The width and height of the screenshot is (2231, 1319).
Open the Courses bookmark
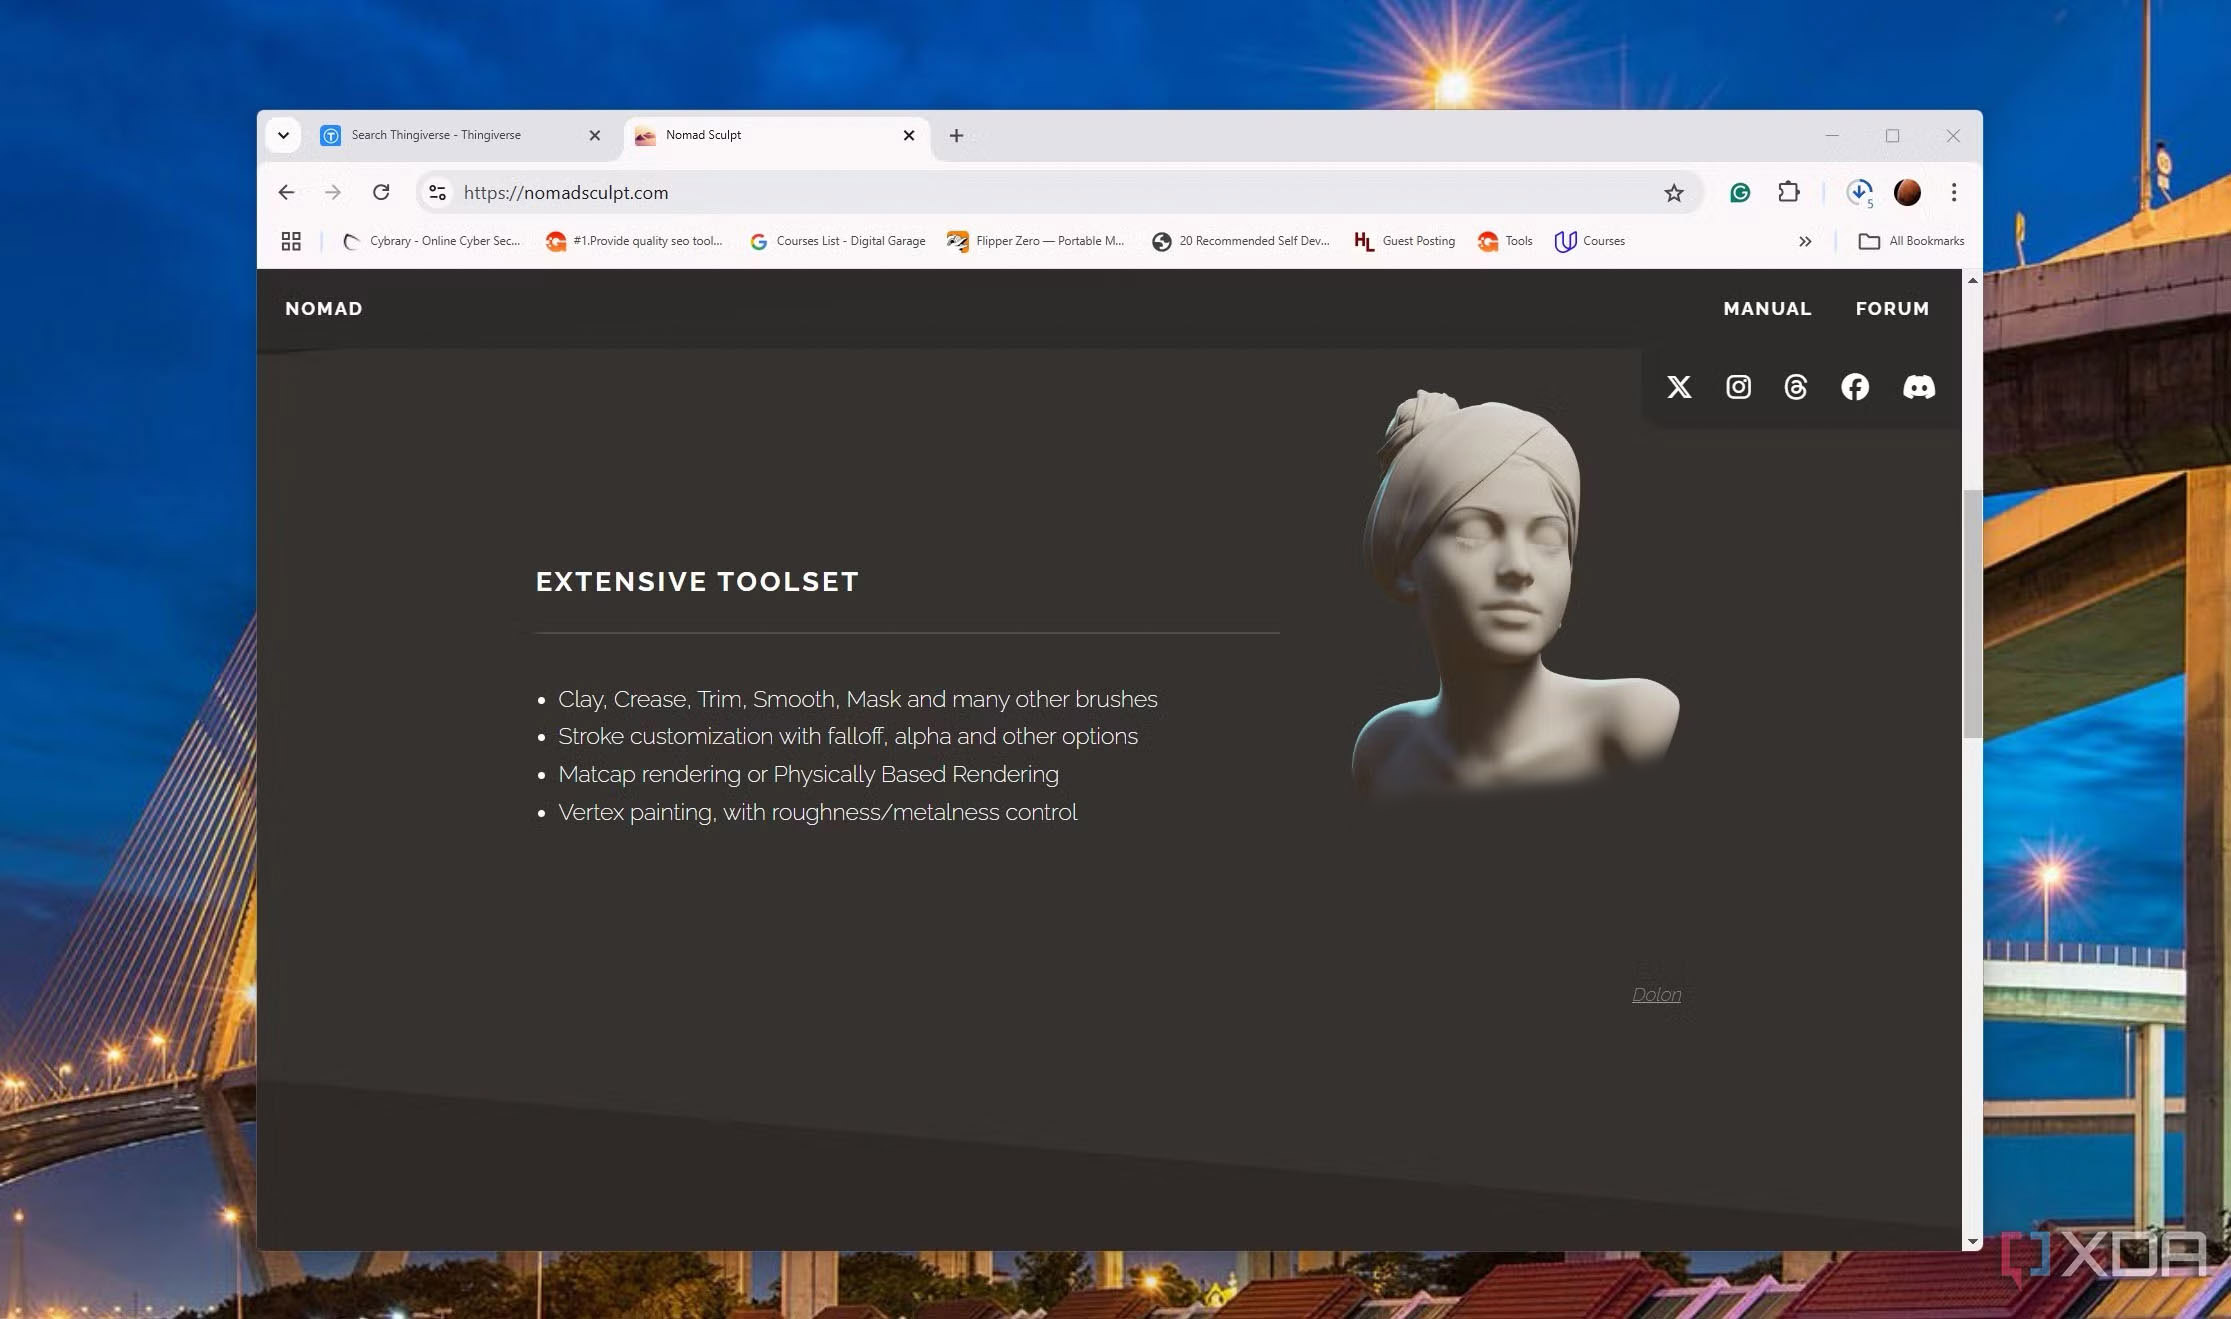tap(1590, 241)
